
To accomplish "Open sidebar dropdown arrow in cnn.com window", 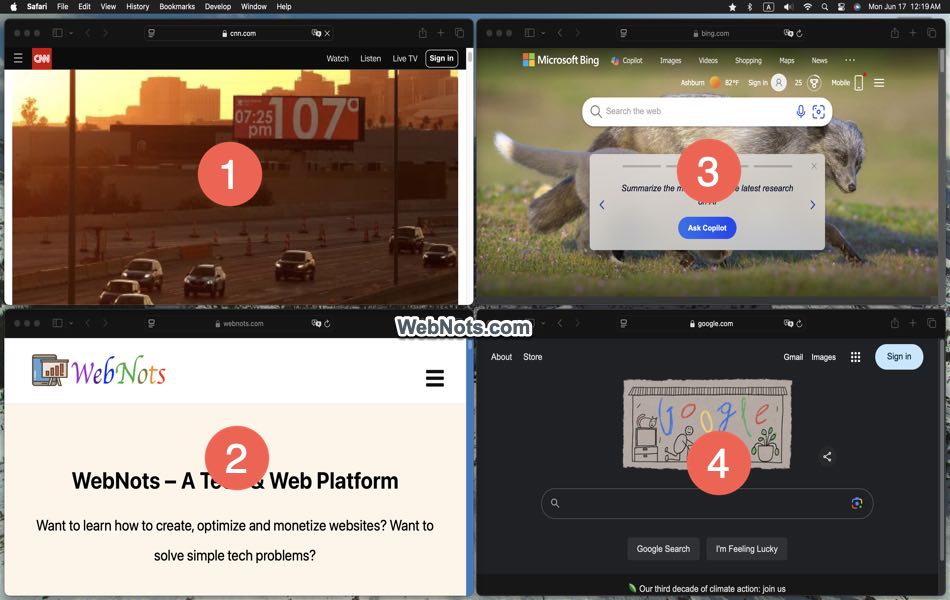I will point(71,33).
